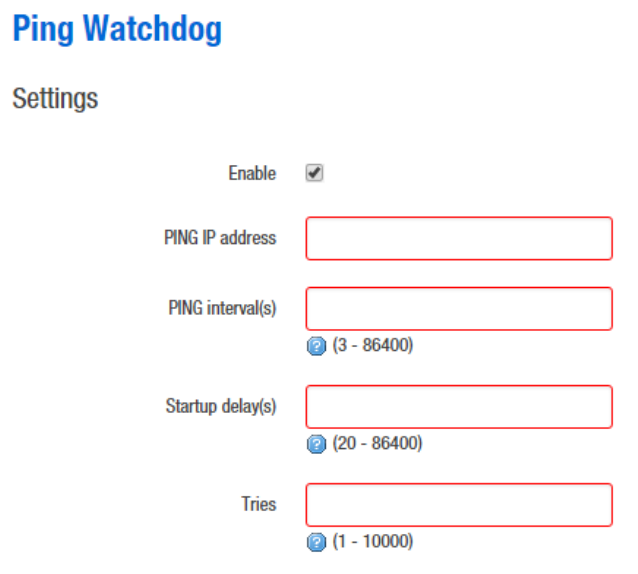Click the help icon below Tries field

317,542
